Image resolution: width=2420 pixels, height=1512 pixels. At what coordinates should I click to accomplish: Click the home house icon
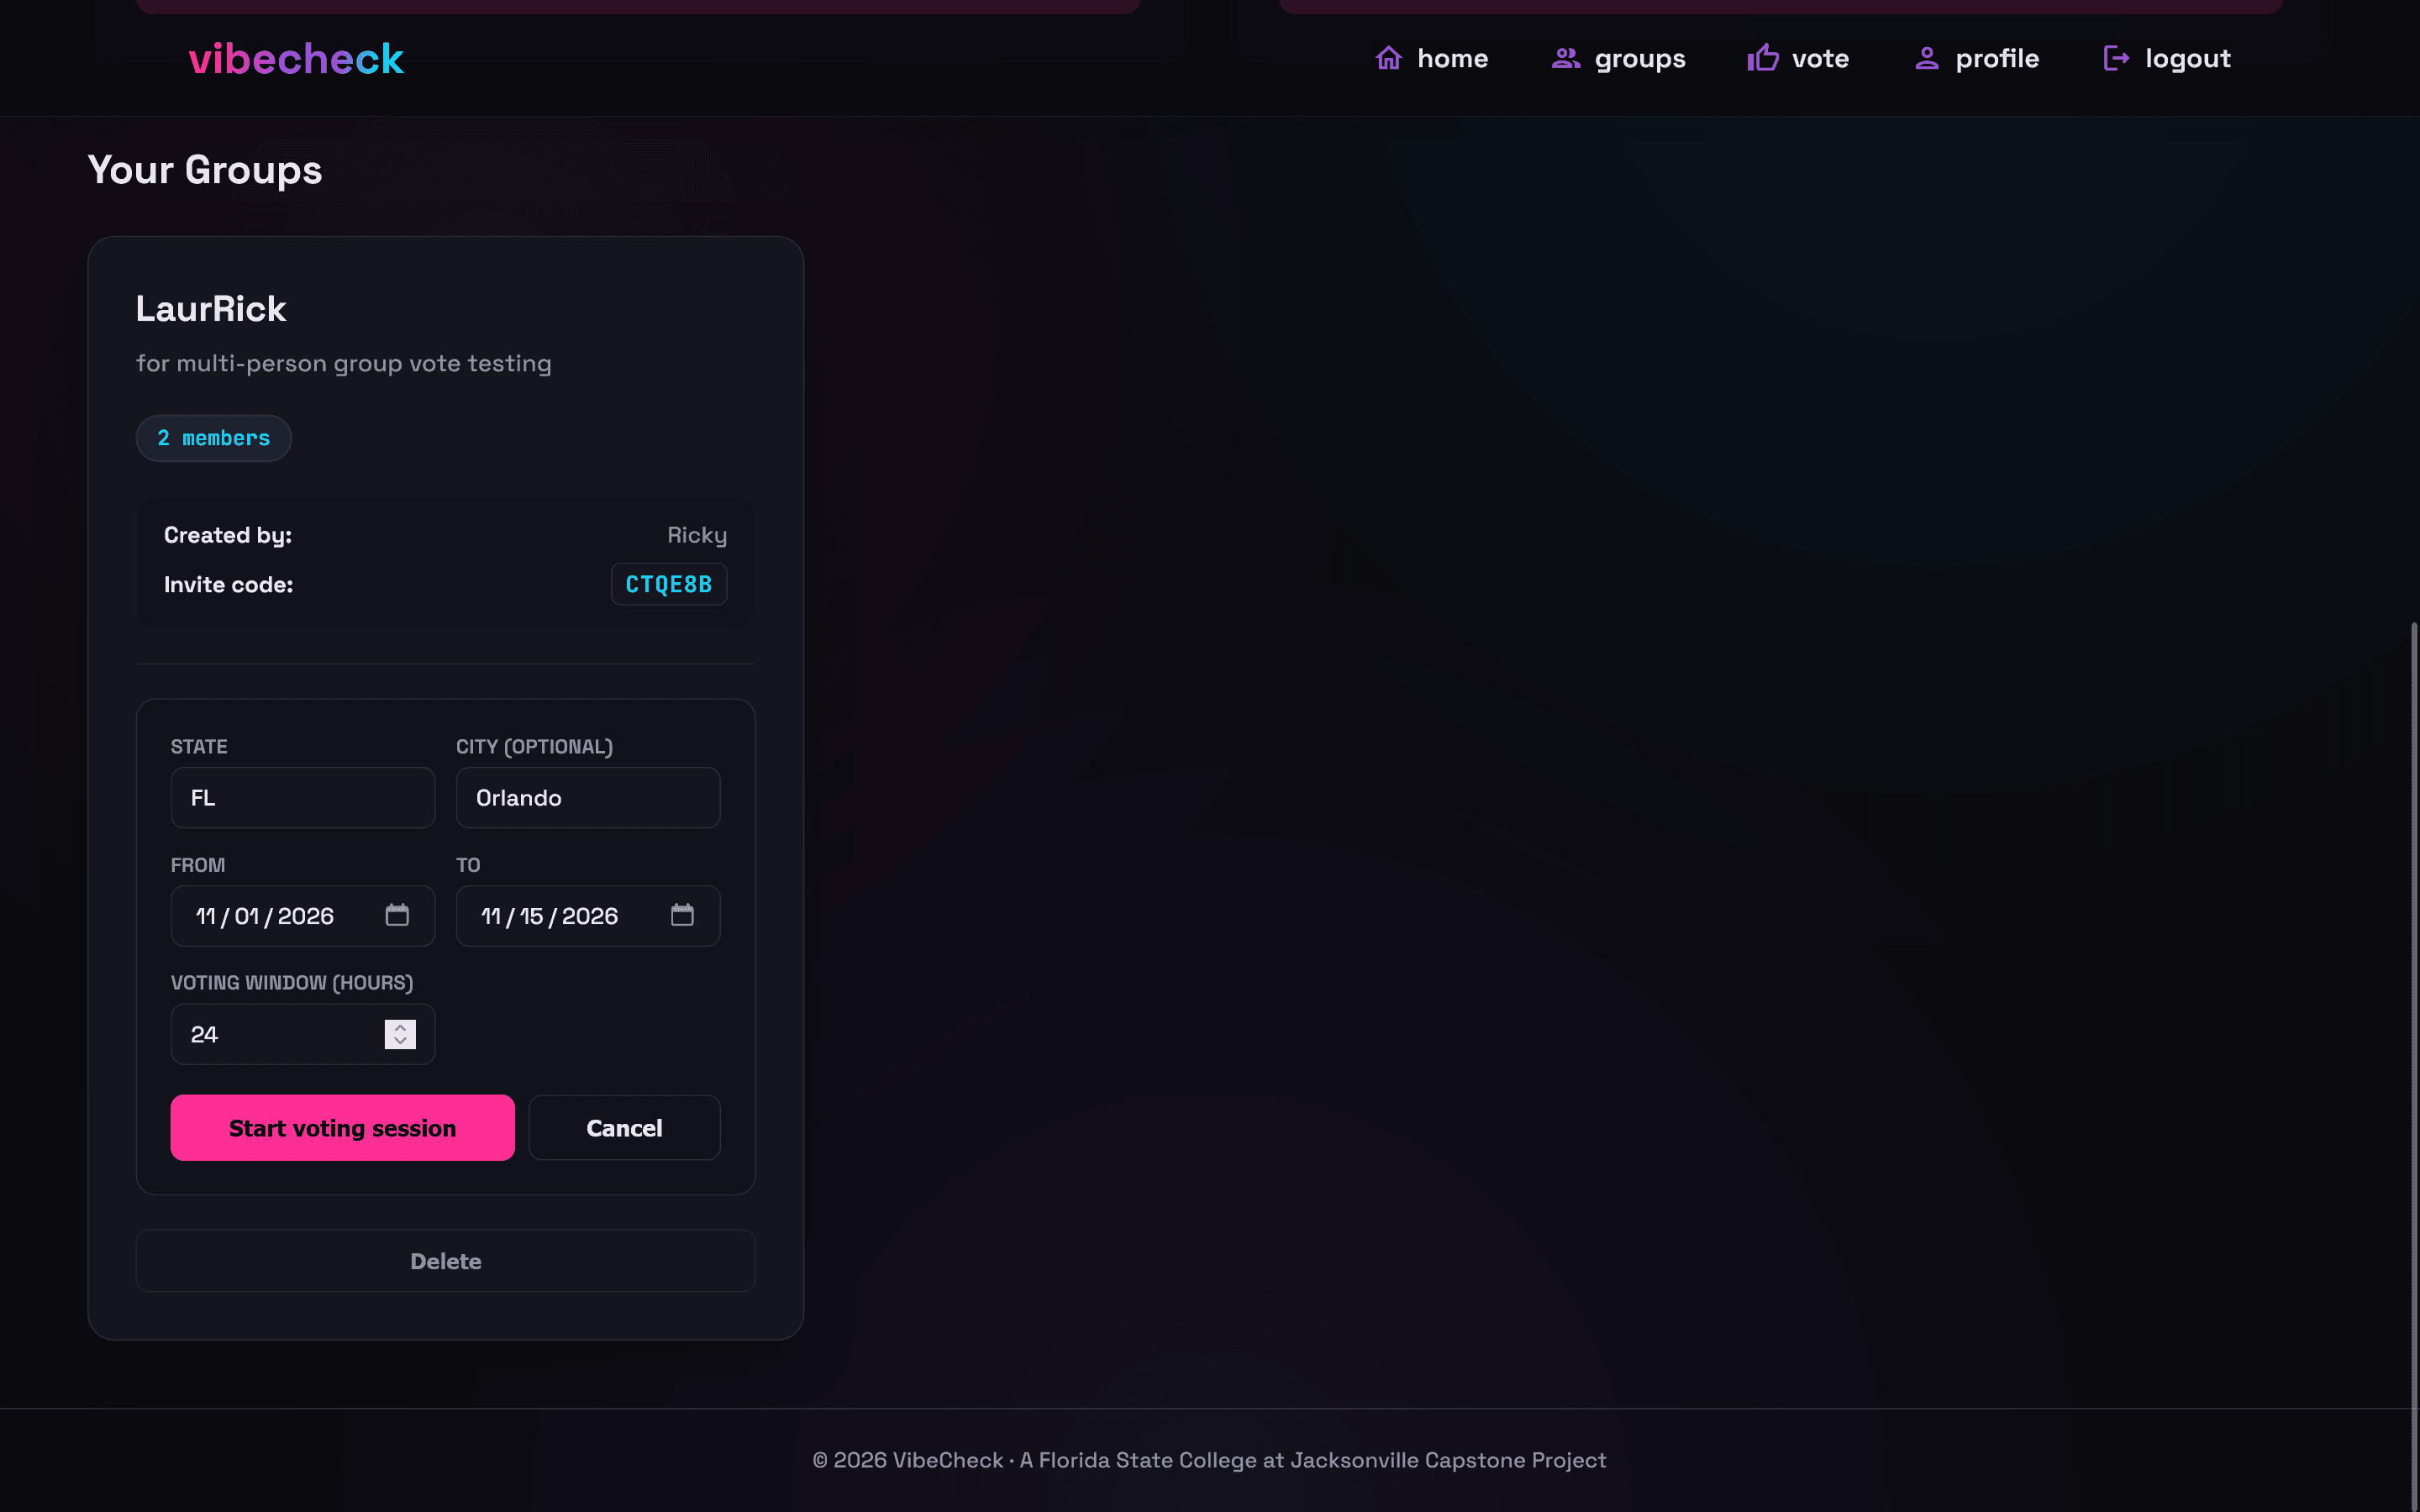(x=1388, y=58)
